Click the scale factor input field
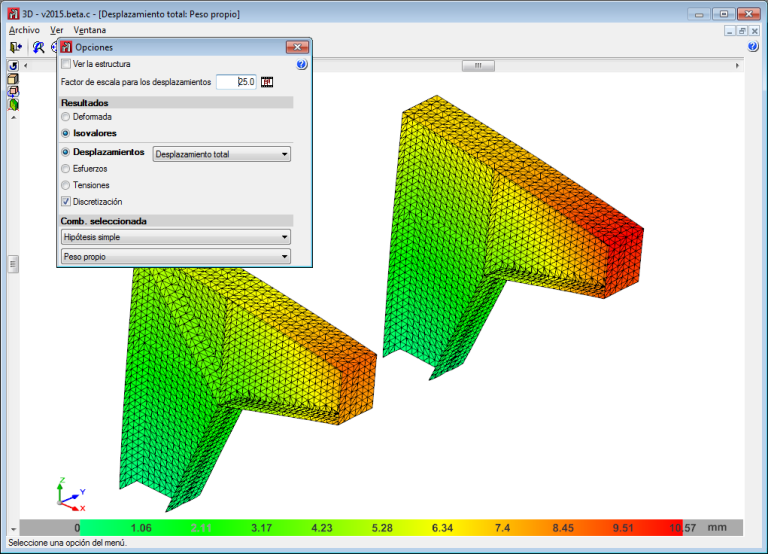Viewport: 768px width, 554px height. (236, 82)
